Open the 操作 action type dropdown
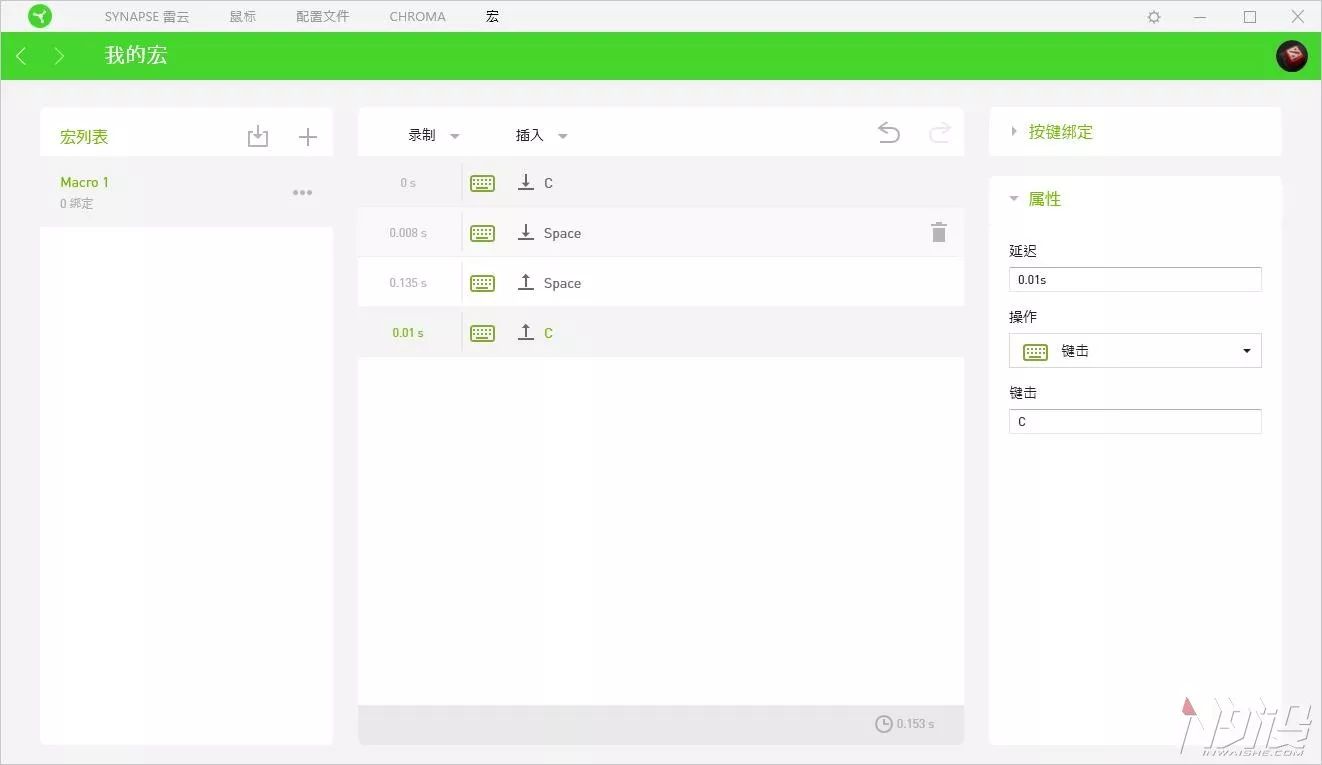 tap(1135, 351)
